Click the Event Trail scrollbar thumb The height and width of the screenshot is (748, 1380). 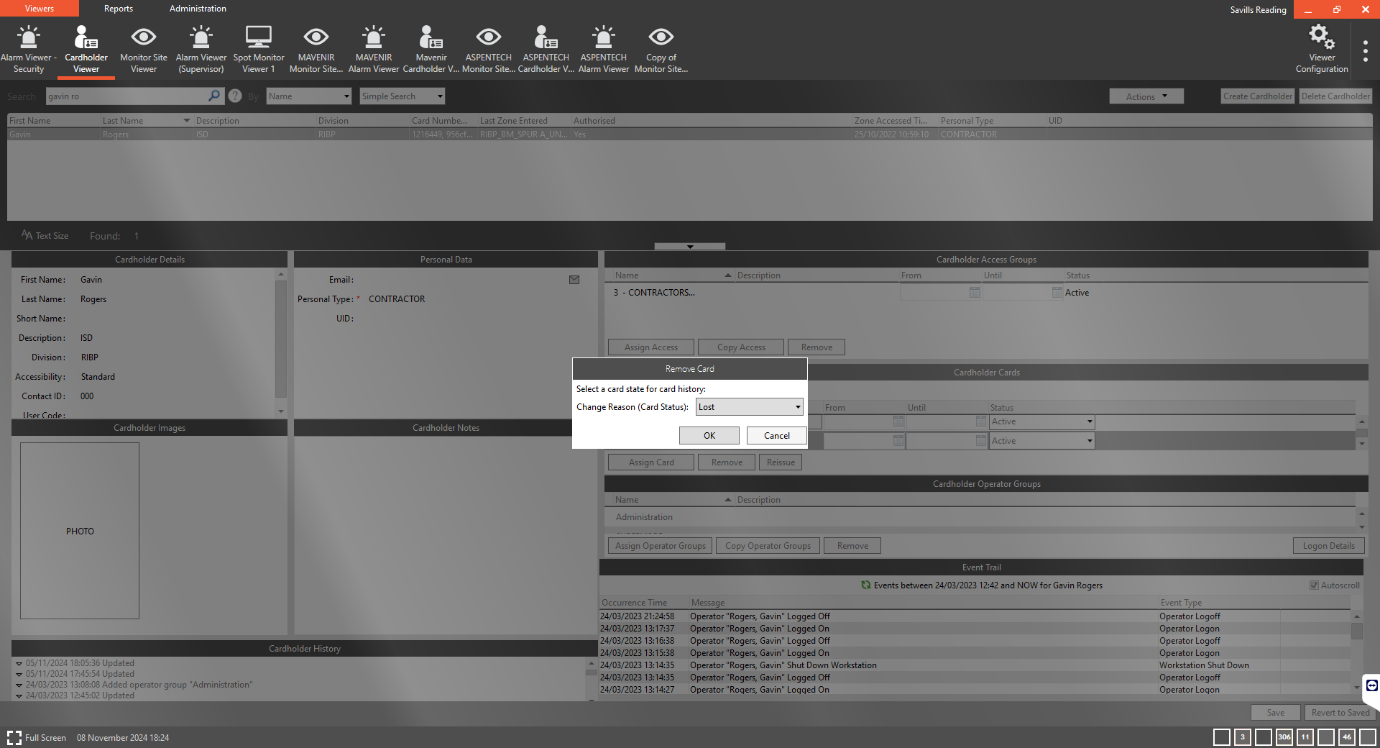tap(1357, 630)
